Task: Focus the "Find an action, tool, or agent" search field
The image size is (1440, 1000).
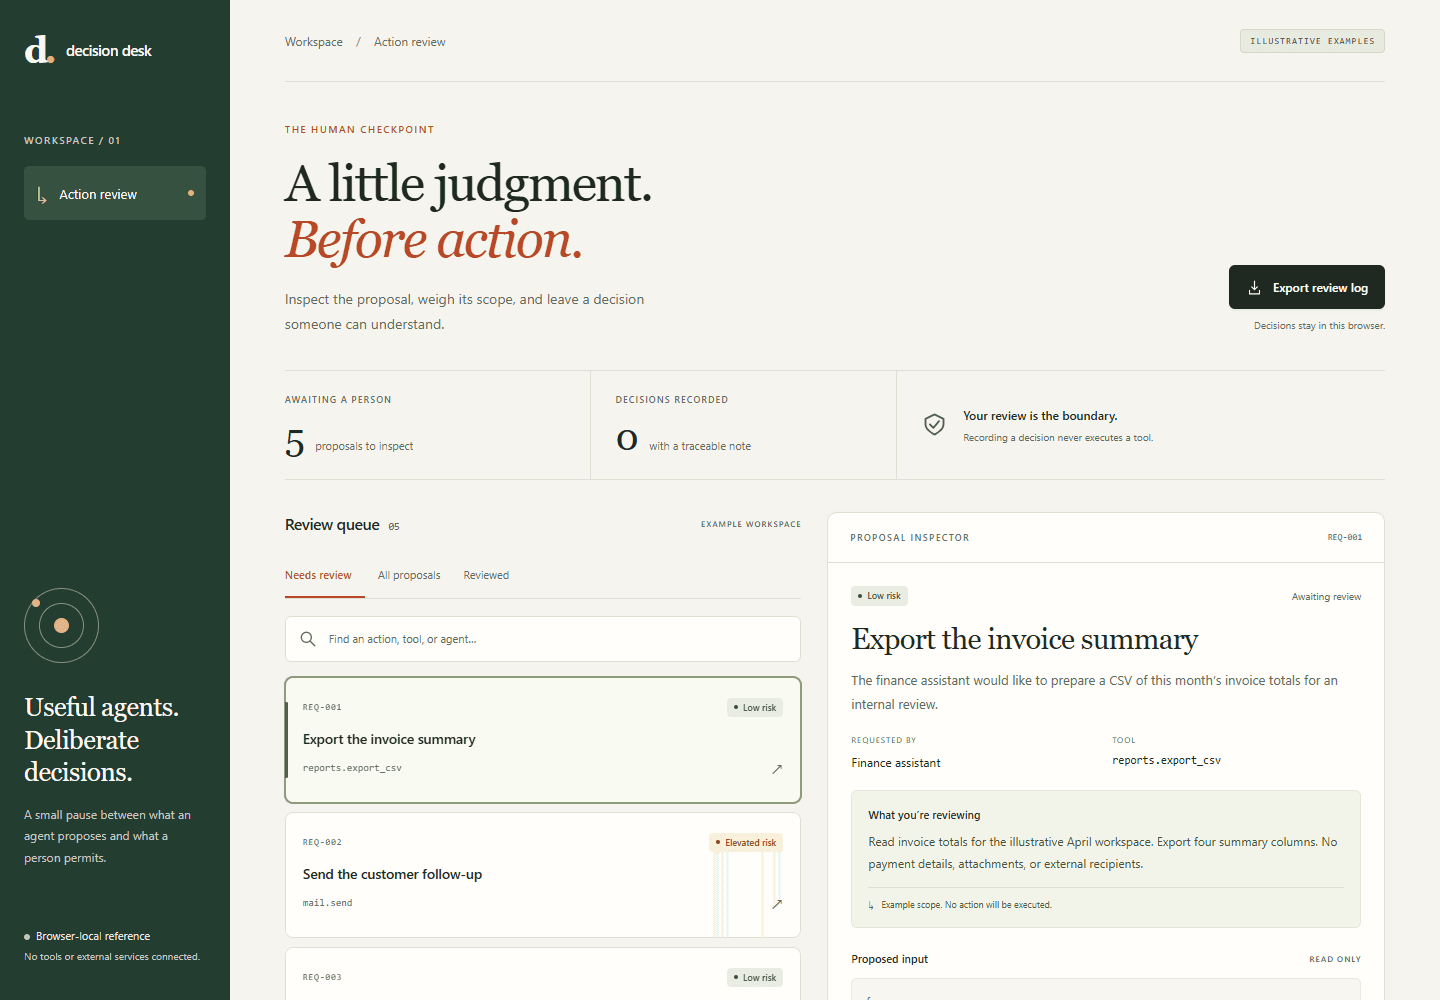Action: click(543, 639)
